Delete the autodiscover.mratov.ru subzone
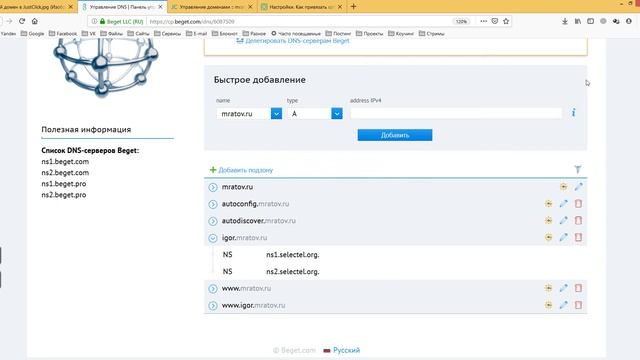The image size is (640, 360). coord(578,221)
